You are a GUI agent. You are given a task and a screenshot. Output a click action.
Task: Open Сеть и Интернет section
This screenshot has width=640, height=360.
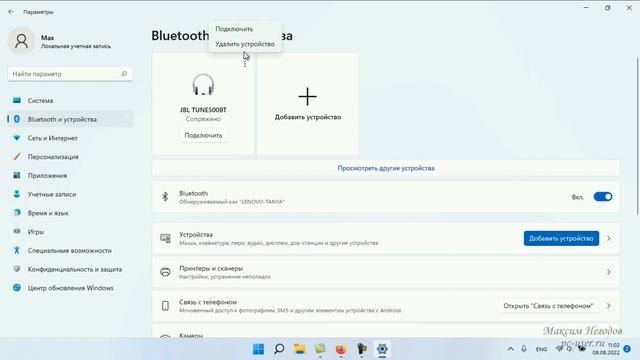point(70,138)
